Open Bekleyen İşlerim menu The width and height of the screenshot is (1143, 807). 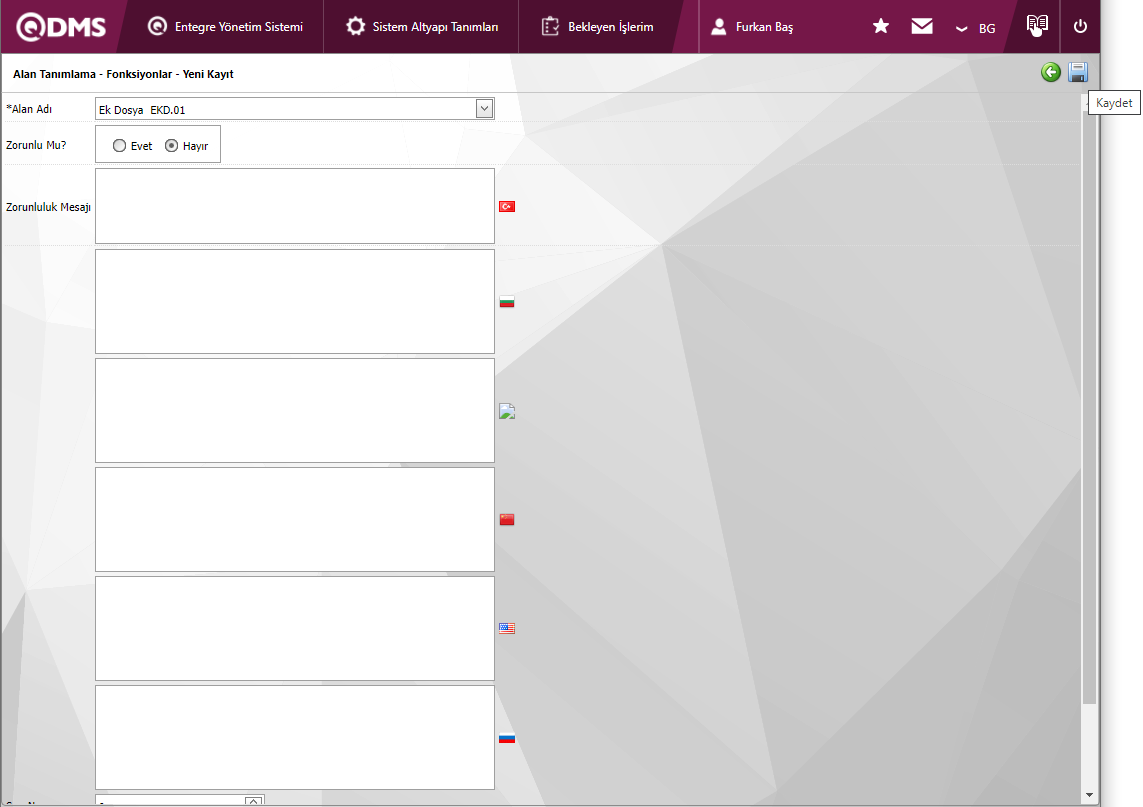(598, 27)
